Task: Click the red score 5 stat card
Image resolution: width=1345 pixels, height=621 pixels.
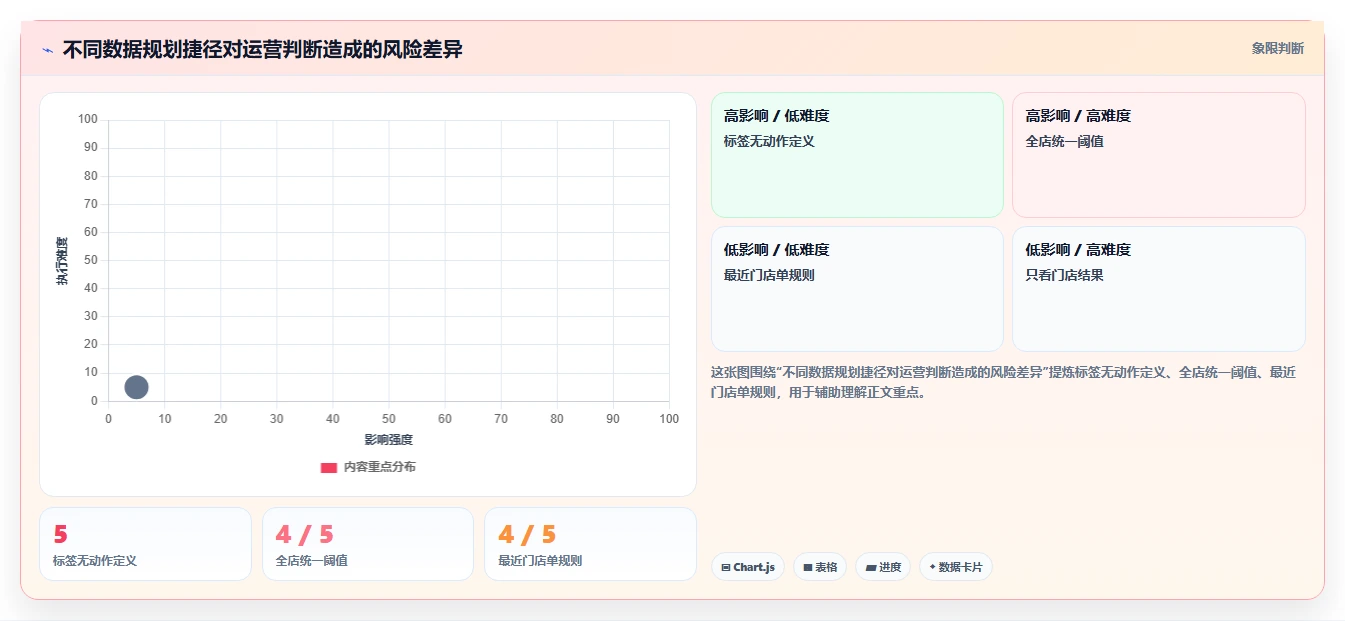Action: click(145, 544)
